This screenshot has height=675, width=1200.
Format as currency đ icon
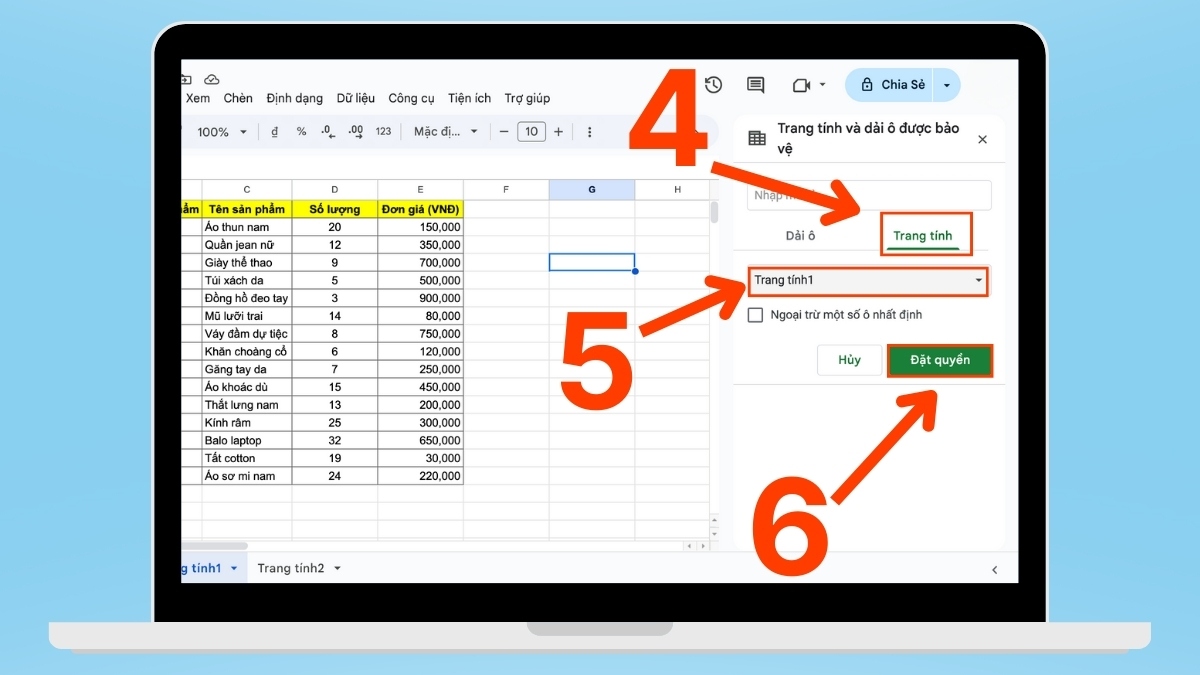tap(275, 132)
